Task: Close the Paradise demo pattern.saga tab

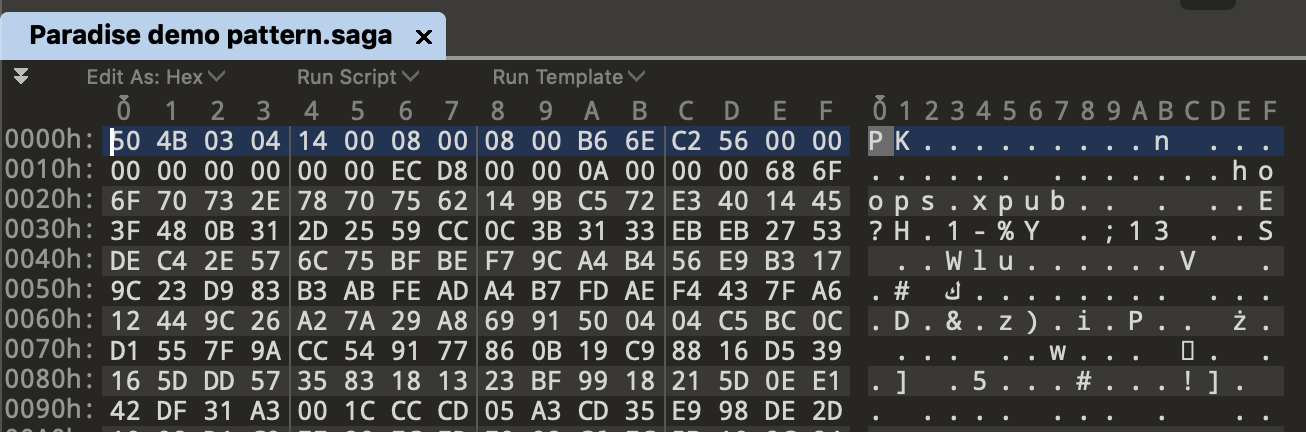Action: click(423, 37)
